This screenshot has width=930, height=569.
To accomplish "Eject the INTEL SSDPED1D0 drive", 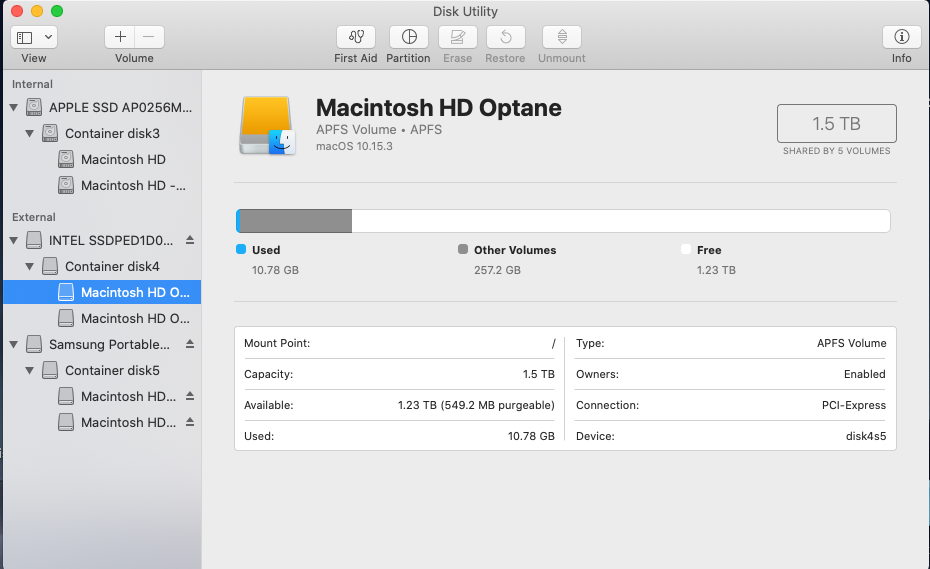I will 190,240.
